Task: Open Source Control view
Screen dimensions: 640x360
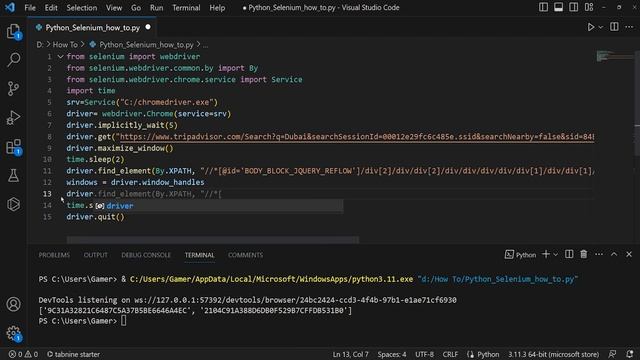Action: point(13,88)
